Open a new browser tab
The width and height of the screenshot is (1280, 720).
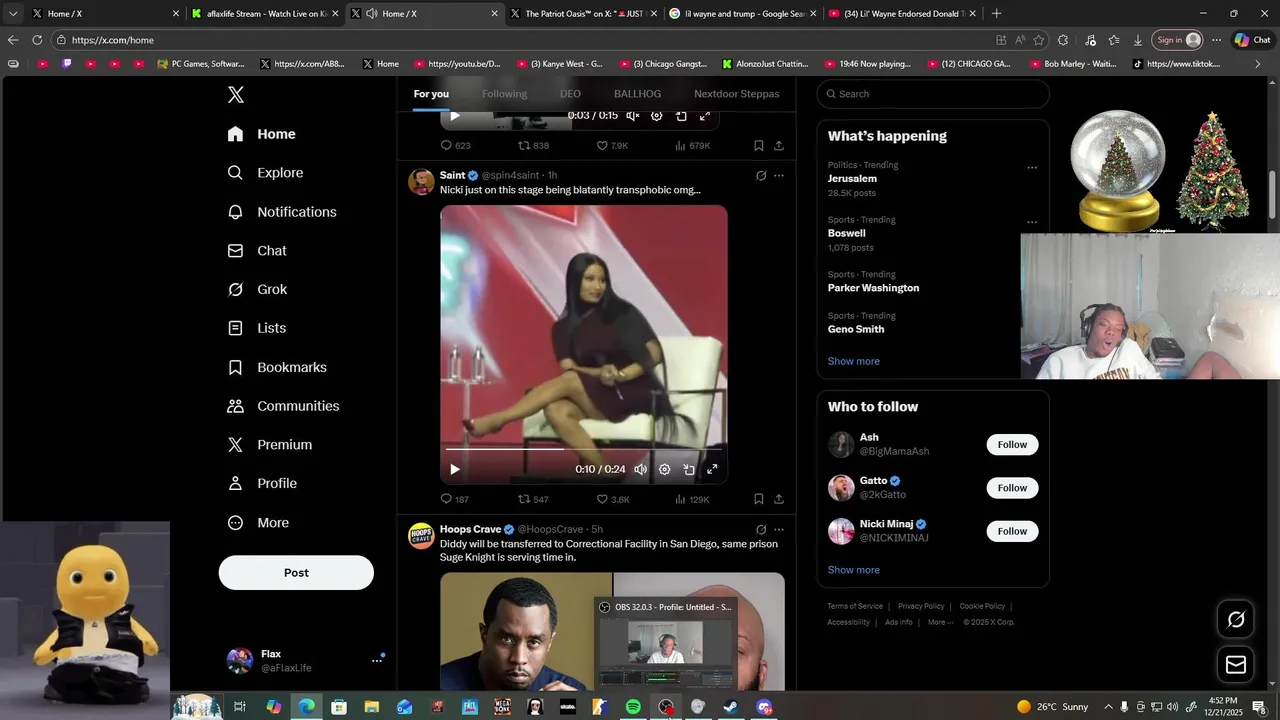coord(996,13)
